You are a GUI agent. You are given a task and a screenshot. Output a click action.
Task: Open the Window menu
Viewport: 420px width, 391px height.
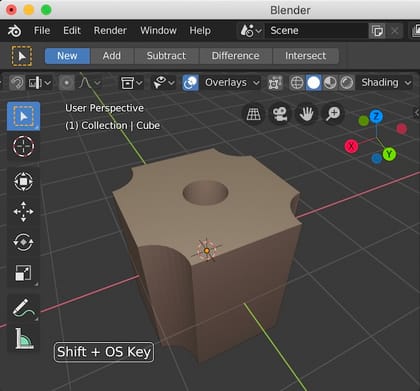(158, 31)
